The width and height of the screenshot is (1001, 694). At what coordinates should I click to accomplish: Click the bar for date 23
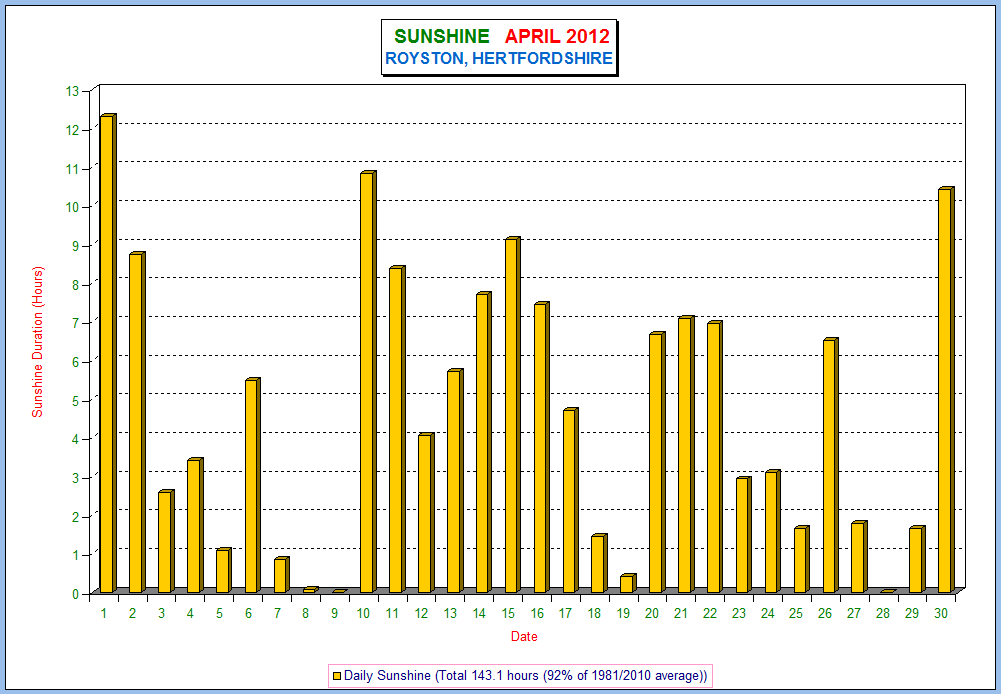tap(743, 534)
